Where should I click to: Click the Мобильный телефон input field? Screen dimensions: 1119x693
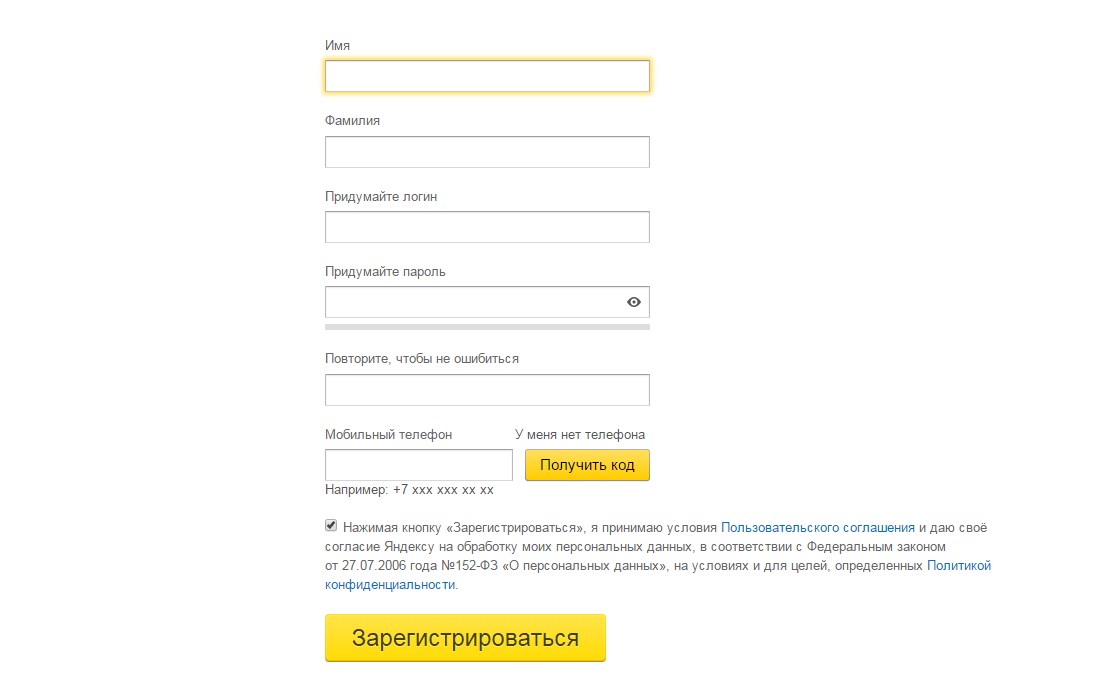pyautogui.click(x=418, y=465)
